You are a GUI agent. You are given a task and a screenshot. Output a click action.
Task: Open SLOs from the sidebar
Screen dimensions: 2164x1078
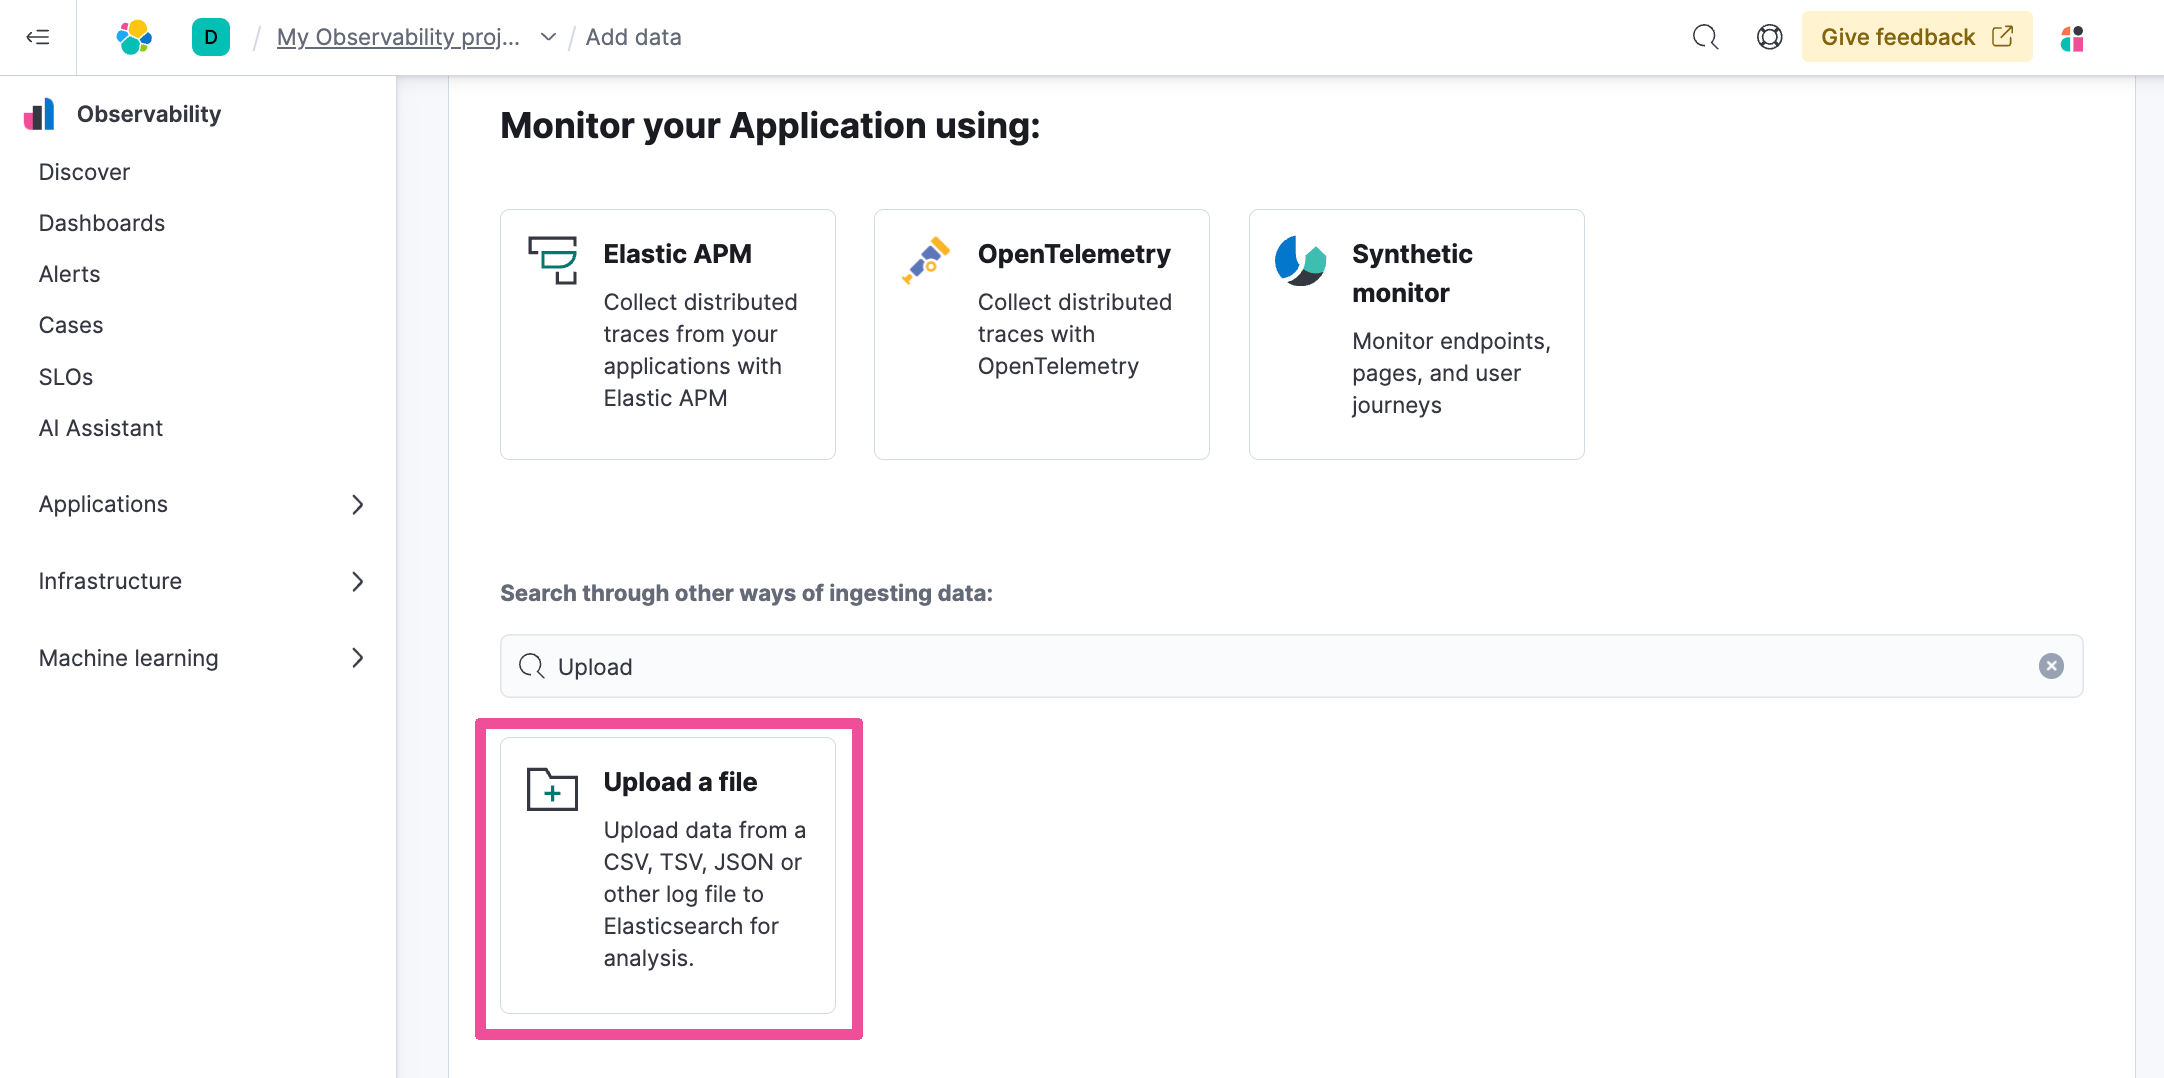[x=66, y=377]
